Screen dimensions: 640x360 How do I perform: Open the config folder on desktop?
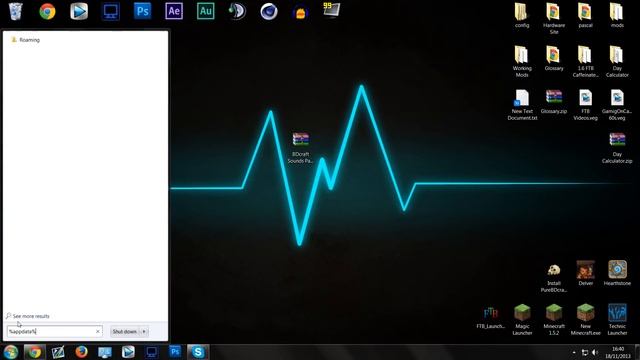tap(522, 16)
